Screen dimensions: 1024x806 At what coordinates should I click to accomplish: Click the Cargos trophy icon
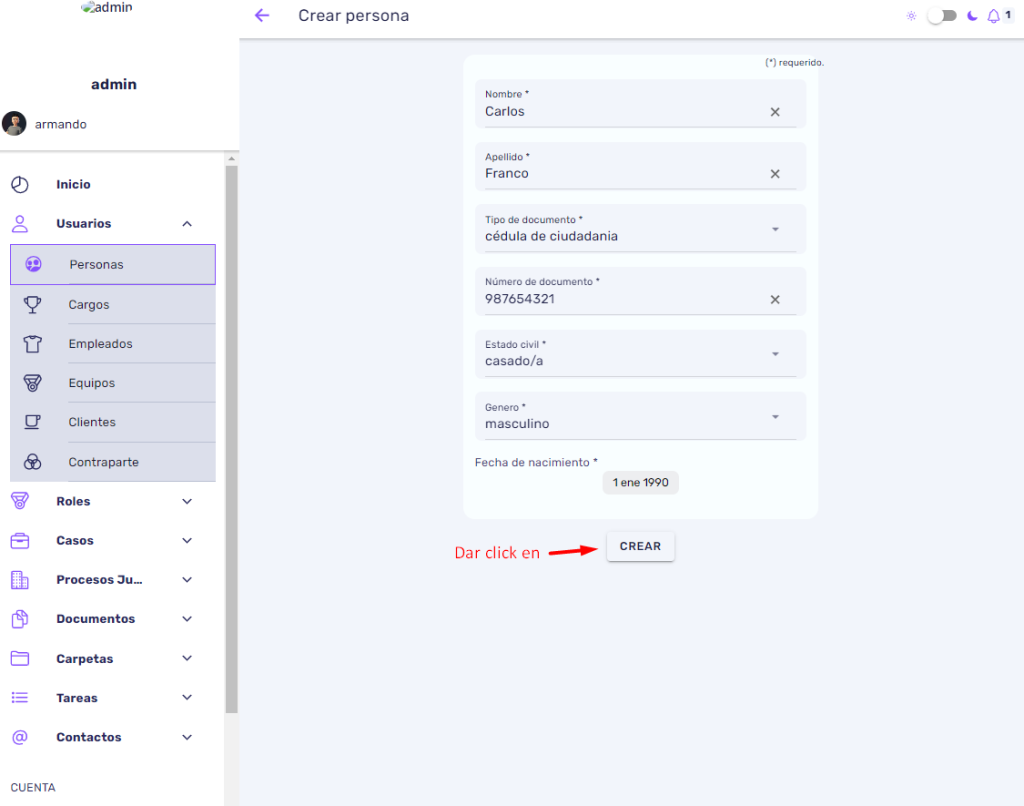pyautogui.click(x=33, y=304)
